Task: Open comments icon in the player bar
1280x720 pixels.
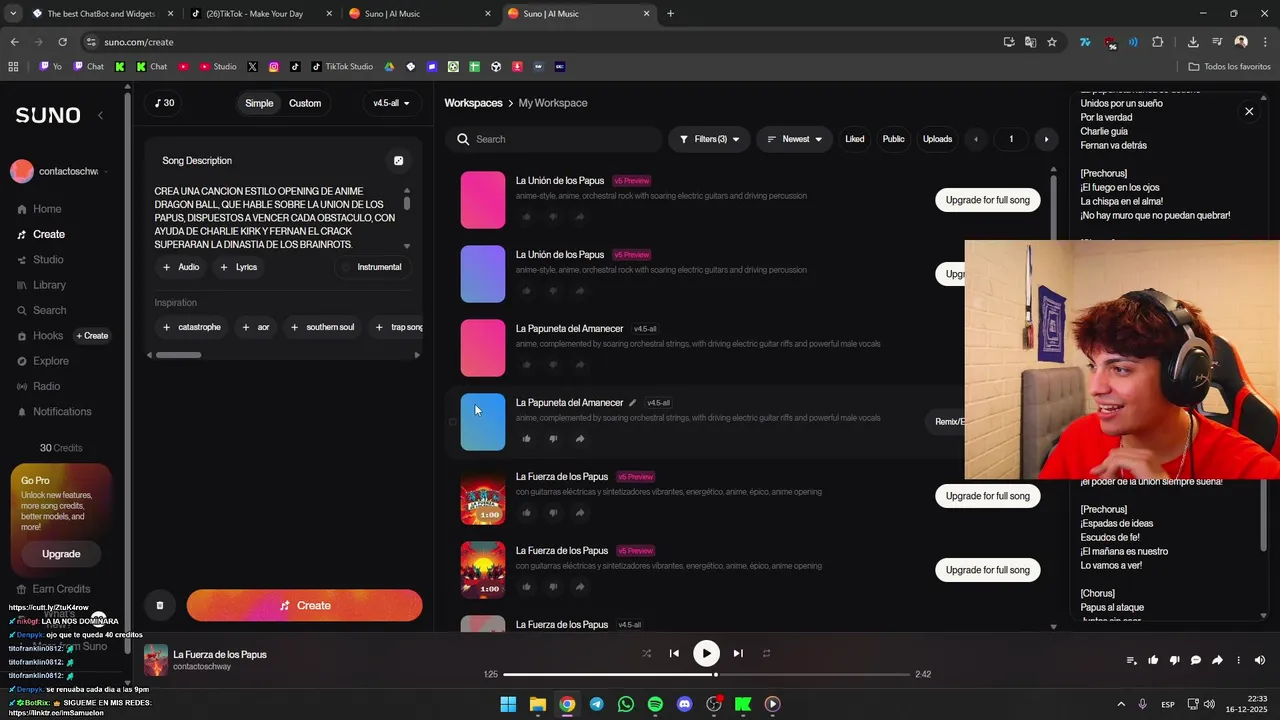Action: (1195, 660)
